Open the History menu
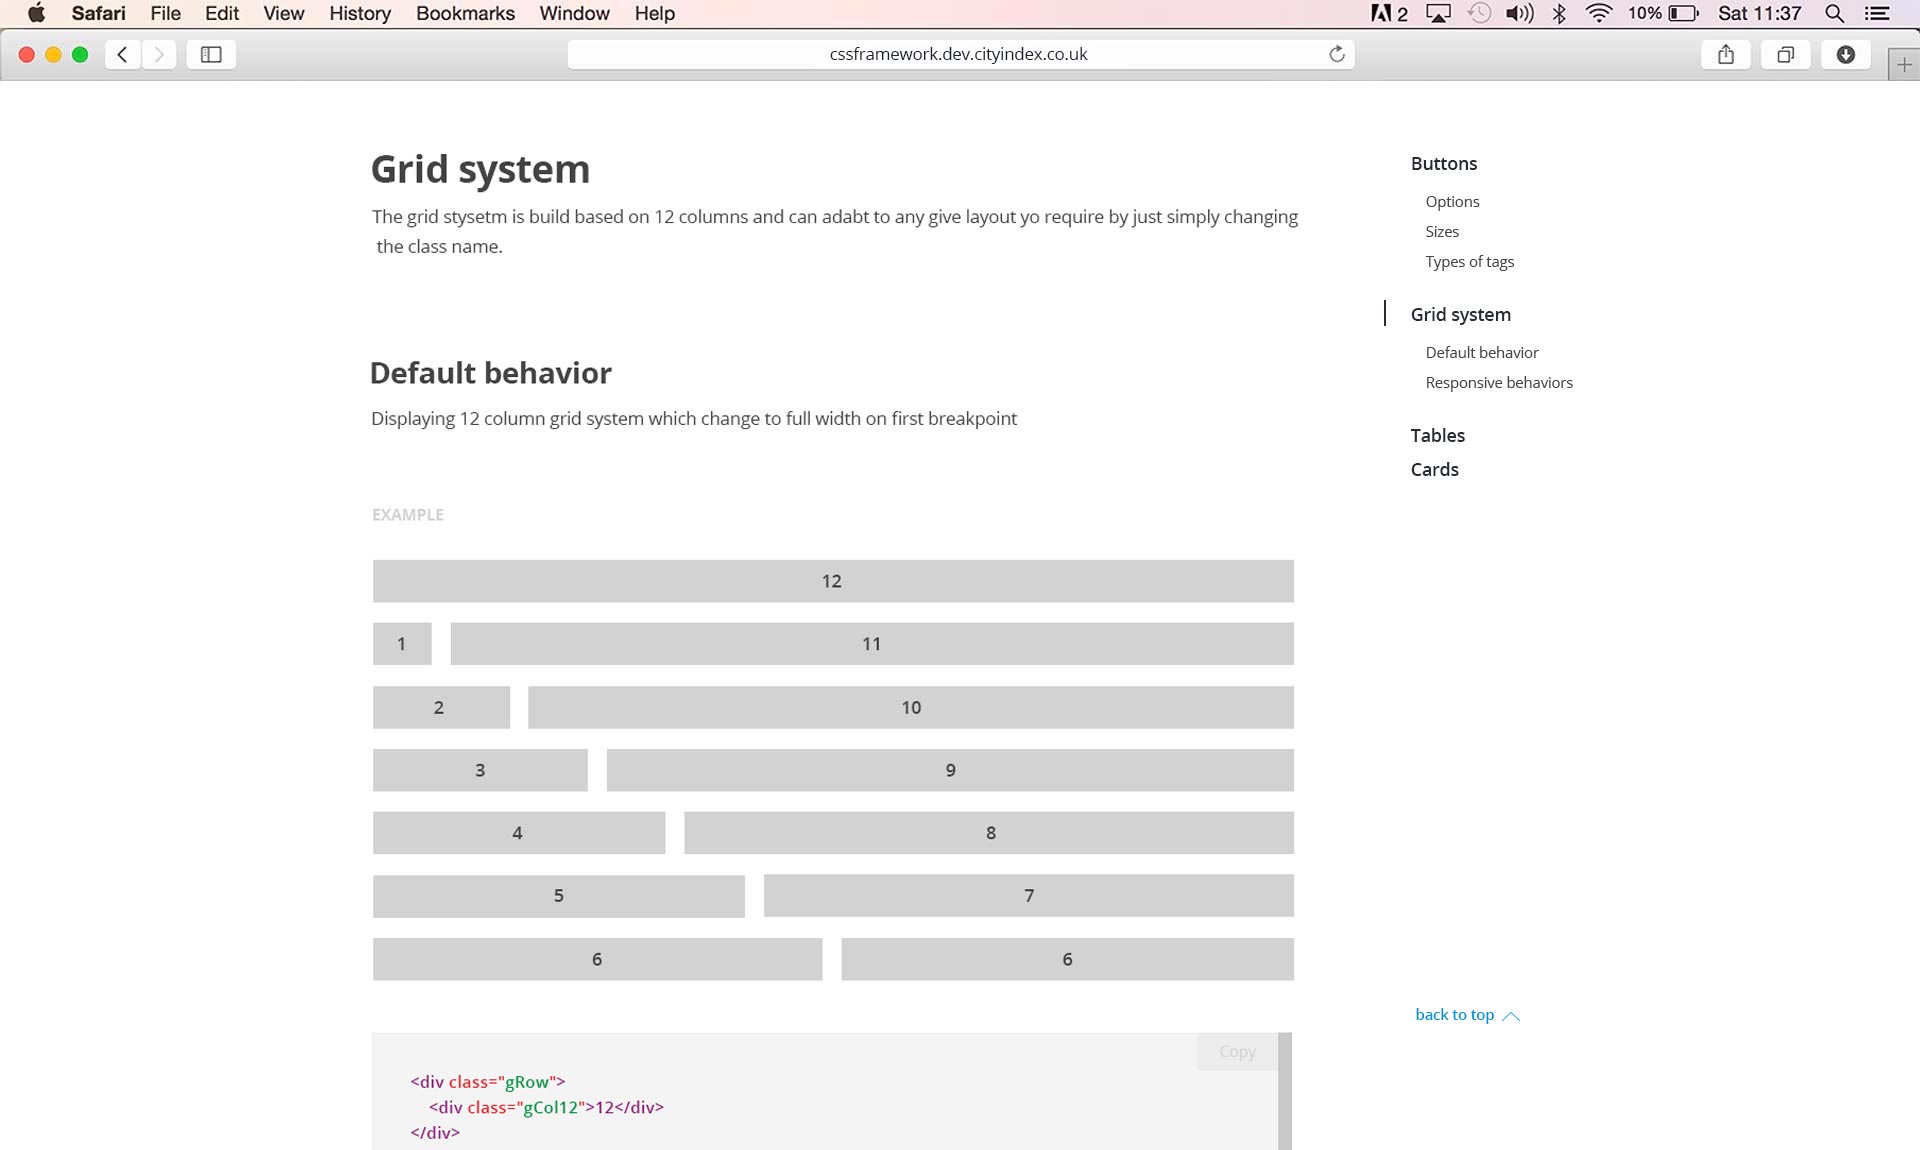1920x1150 pixels. pyautogui.click(x=359, y=13)
